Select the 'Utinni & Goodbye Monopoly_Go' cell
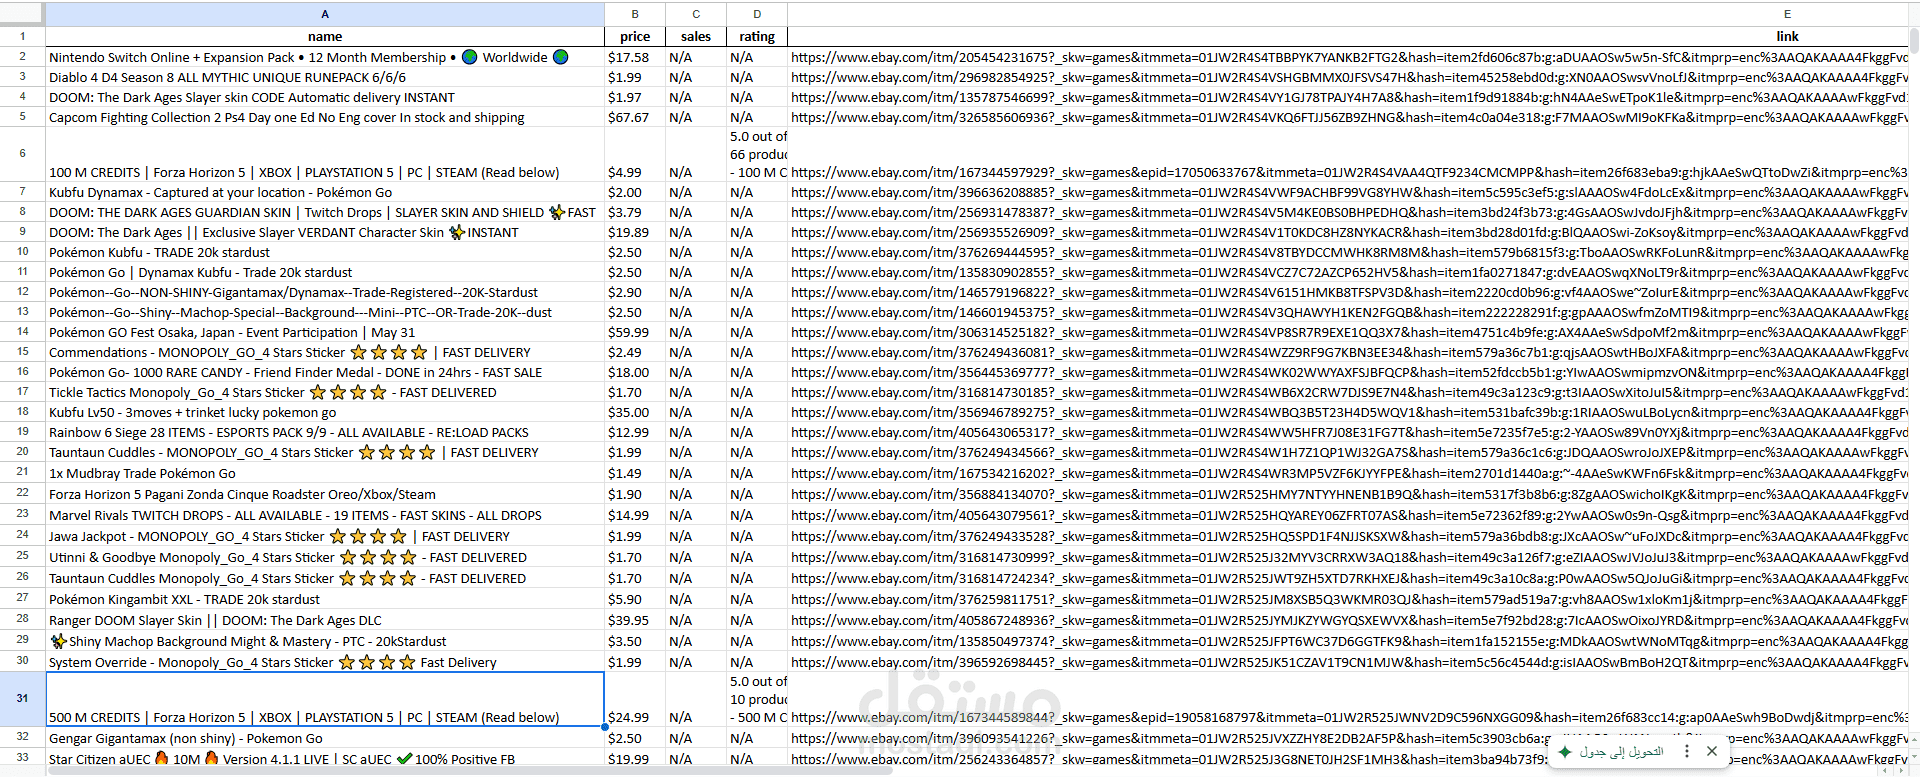This screenshot has height=777, width=1920. (x=325, y=557)
